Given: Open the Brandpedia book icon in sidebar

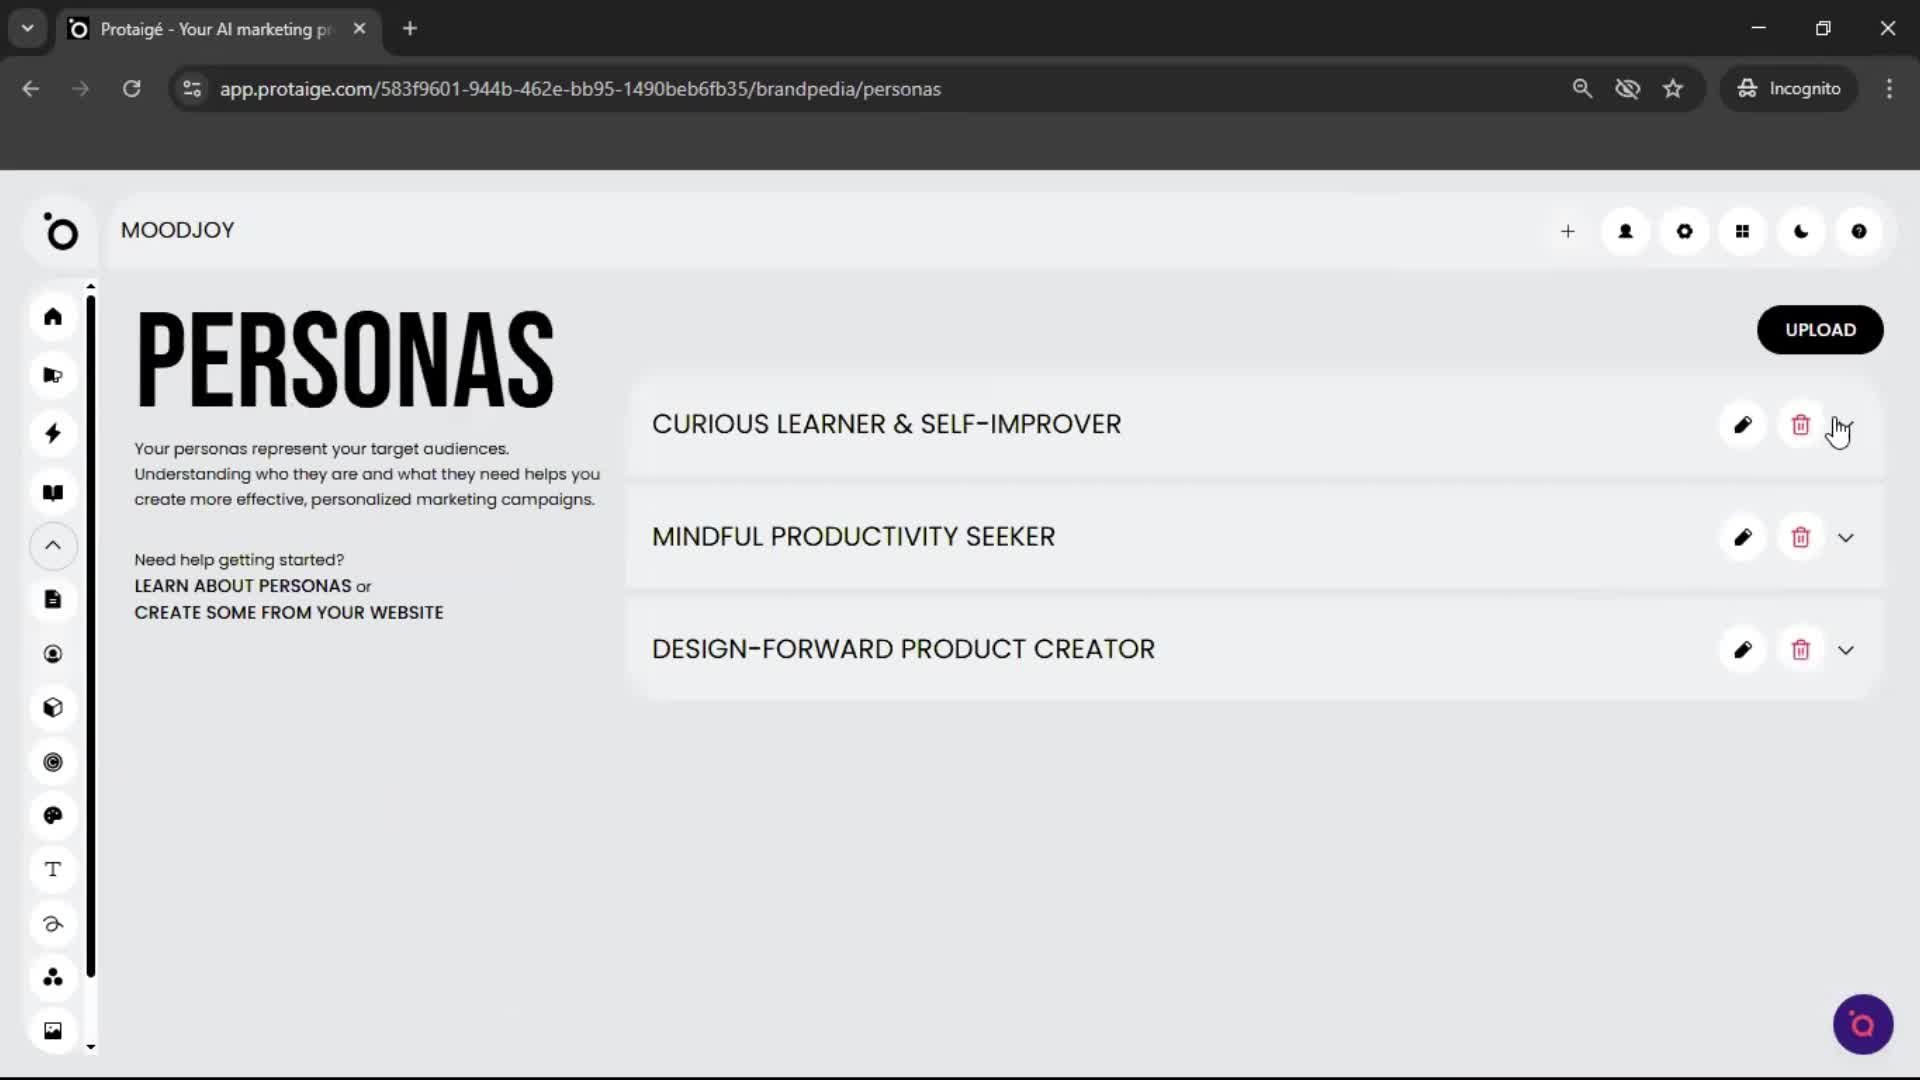Looking at the screenshot, I should click(x=52, y=492).
